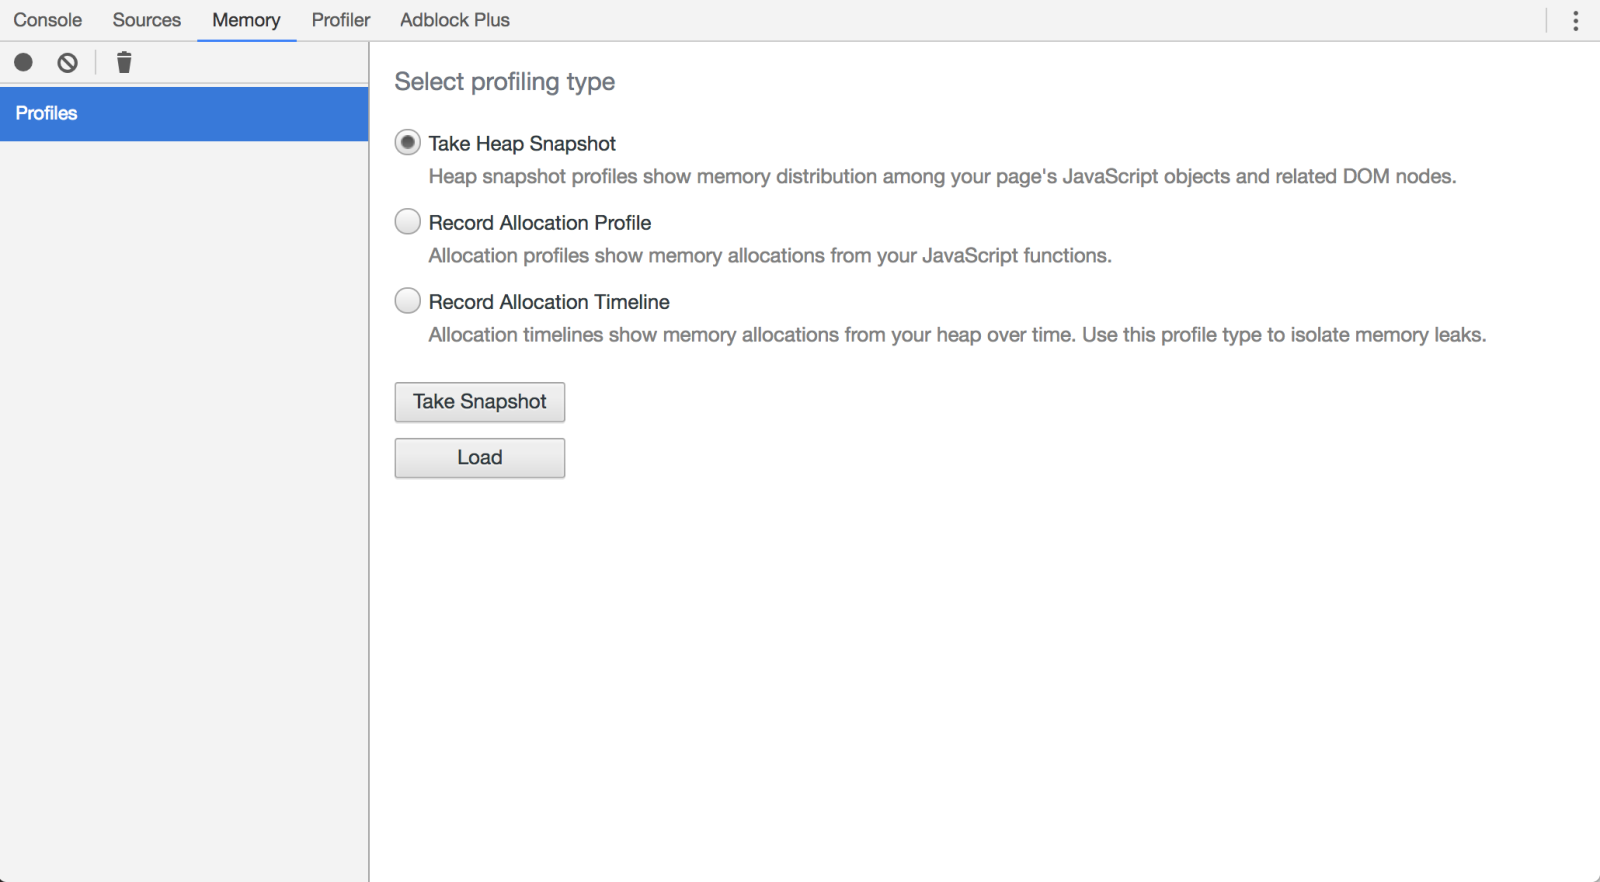The width and height of the screenshot is (1600, 882).
Task: Click the Record Allocation Timeline label
Action: (x=549, y=301)
